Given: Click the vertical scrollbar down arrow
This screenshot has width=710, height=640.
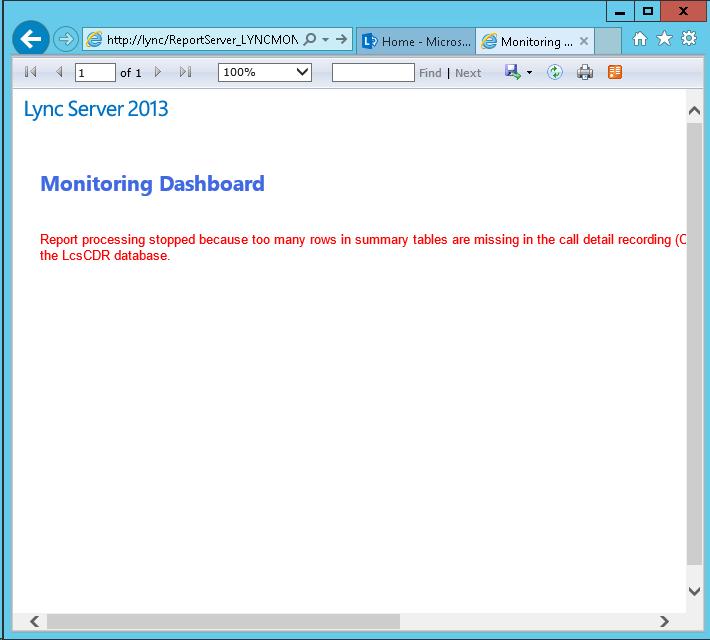Looking at the screenshot, I should [x=694, y=591].
